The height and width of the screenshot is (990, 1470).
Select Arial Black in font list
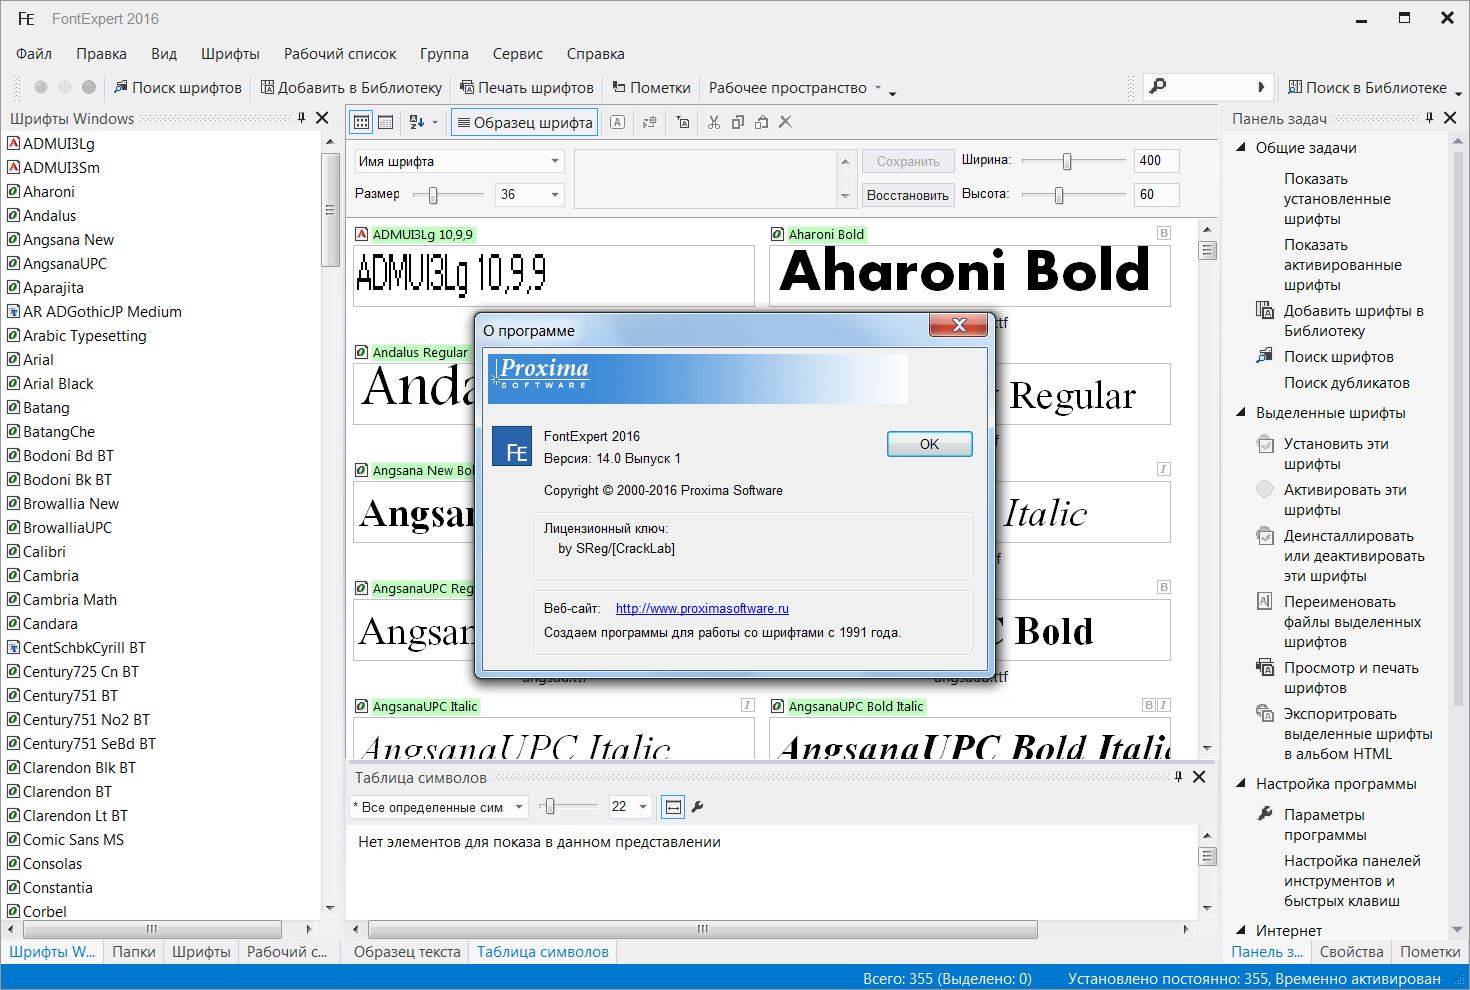(58, 383)
